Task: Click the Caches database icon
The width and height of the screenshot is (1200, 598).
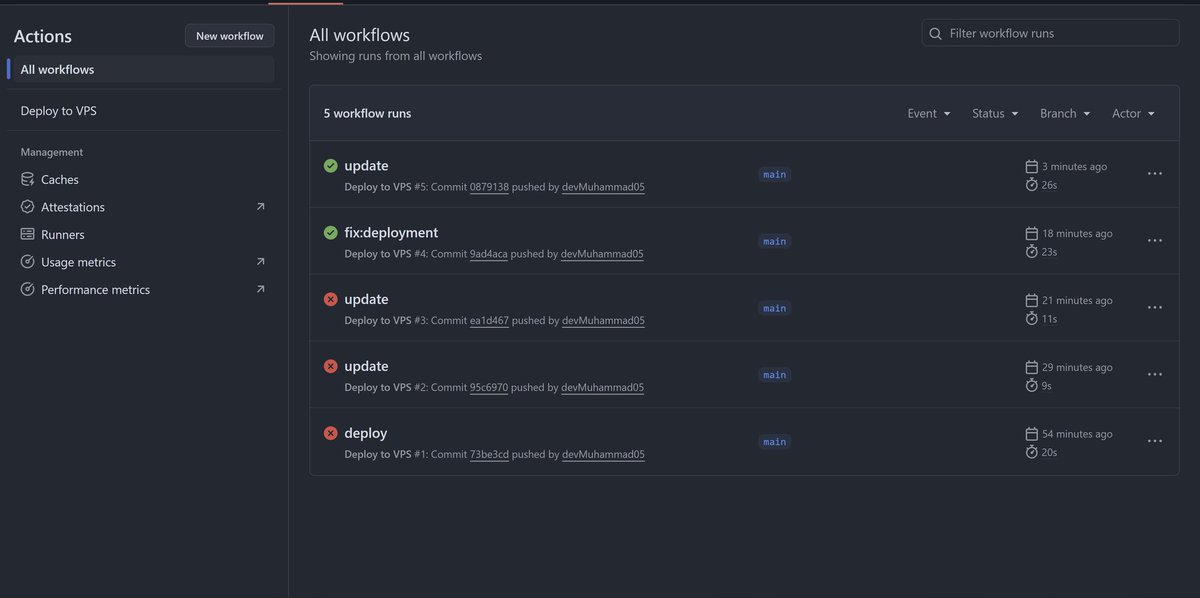Action: [28, 180]
